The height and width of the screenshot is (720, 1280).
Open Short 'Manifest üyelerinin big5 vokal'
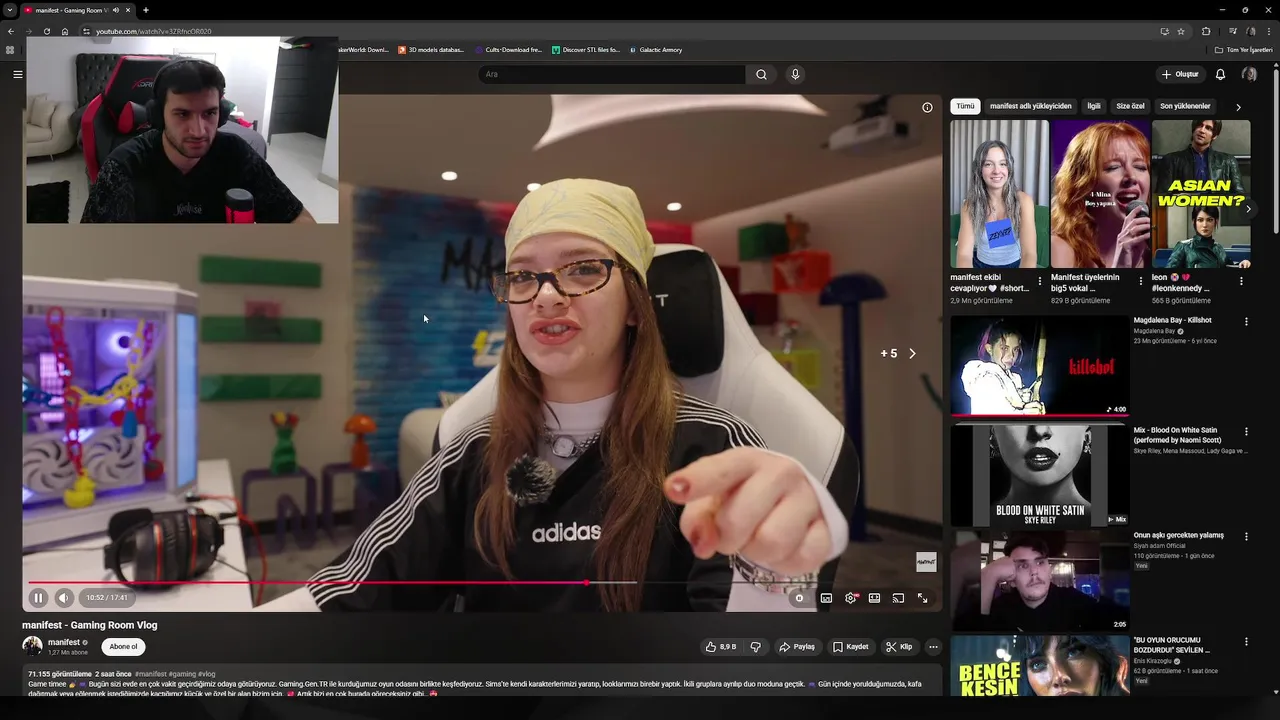coord(1100,194)
